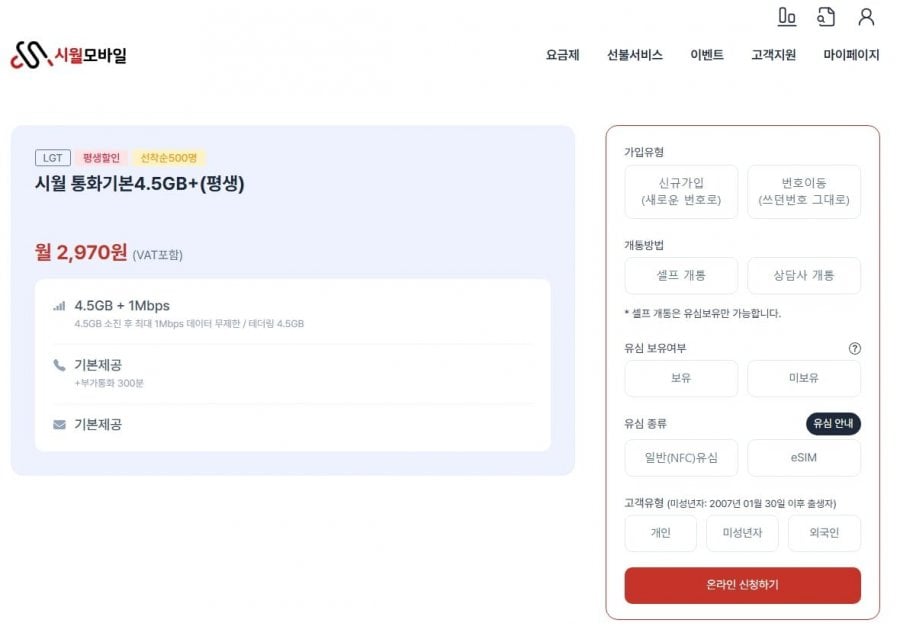Viewport: 900px width, 639px height.
Task: Click the data signal bars icon
Action: [59, 306]
